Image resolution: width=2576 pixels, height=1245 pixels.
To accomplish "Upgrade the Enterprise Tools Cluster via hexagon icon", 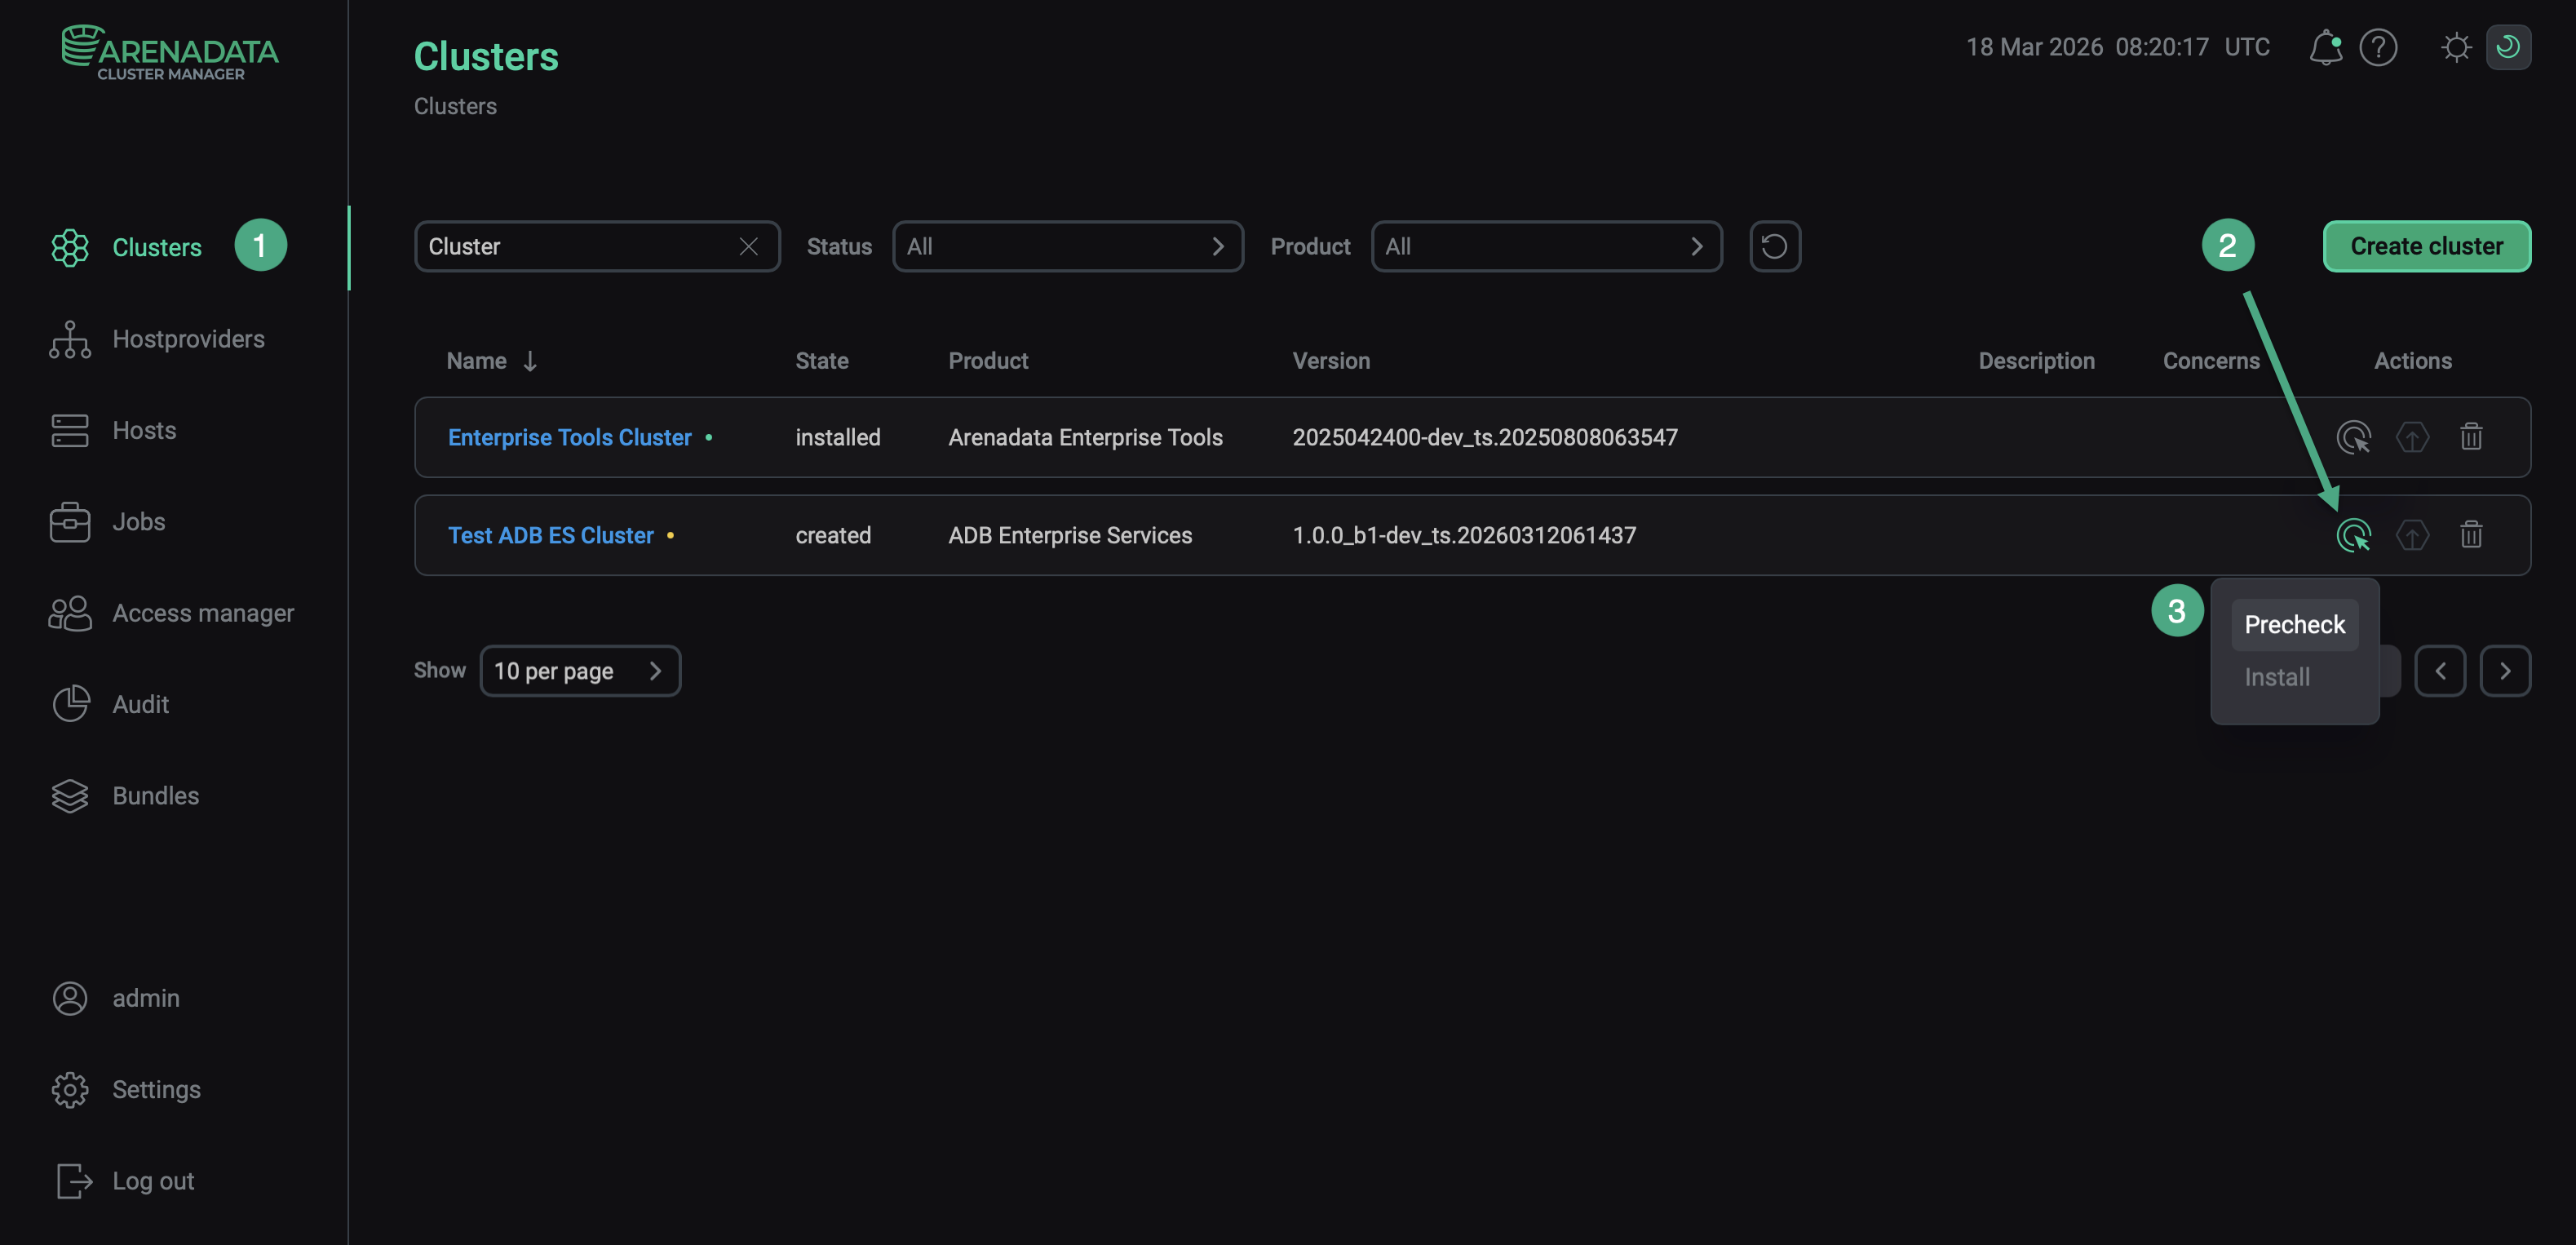I will pos(2413,437).
